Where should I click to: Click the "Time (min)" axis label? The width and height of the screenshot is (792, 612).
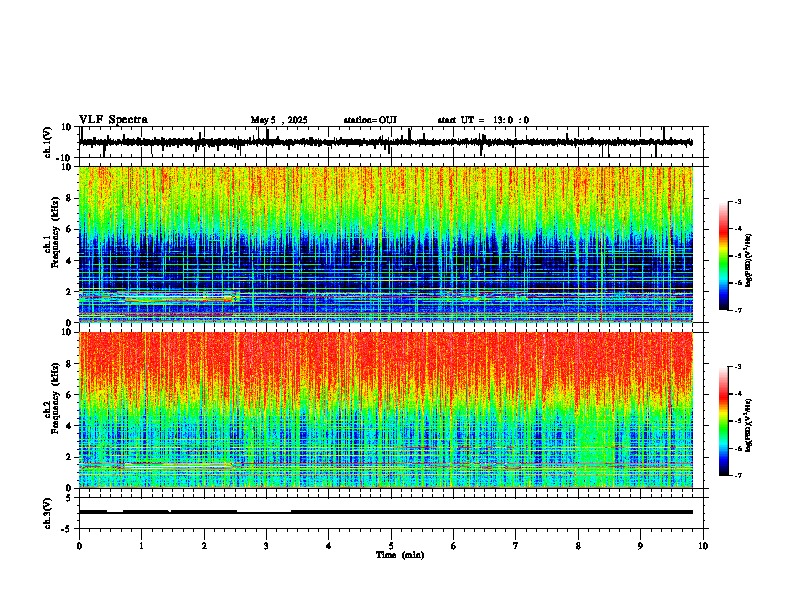(400, 555)
